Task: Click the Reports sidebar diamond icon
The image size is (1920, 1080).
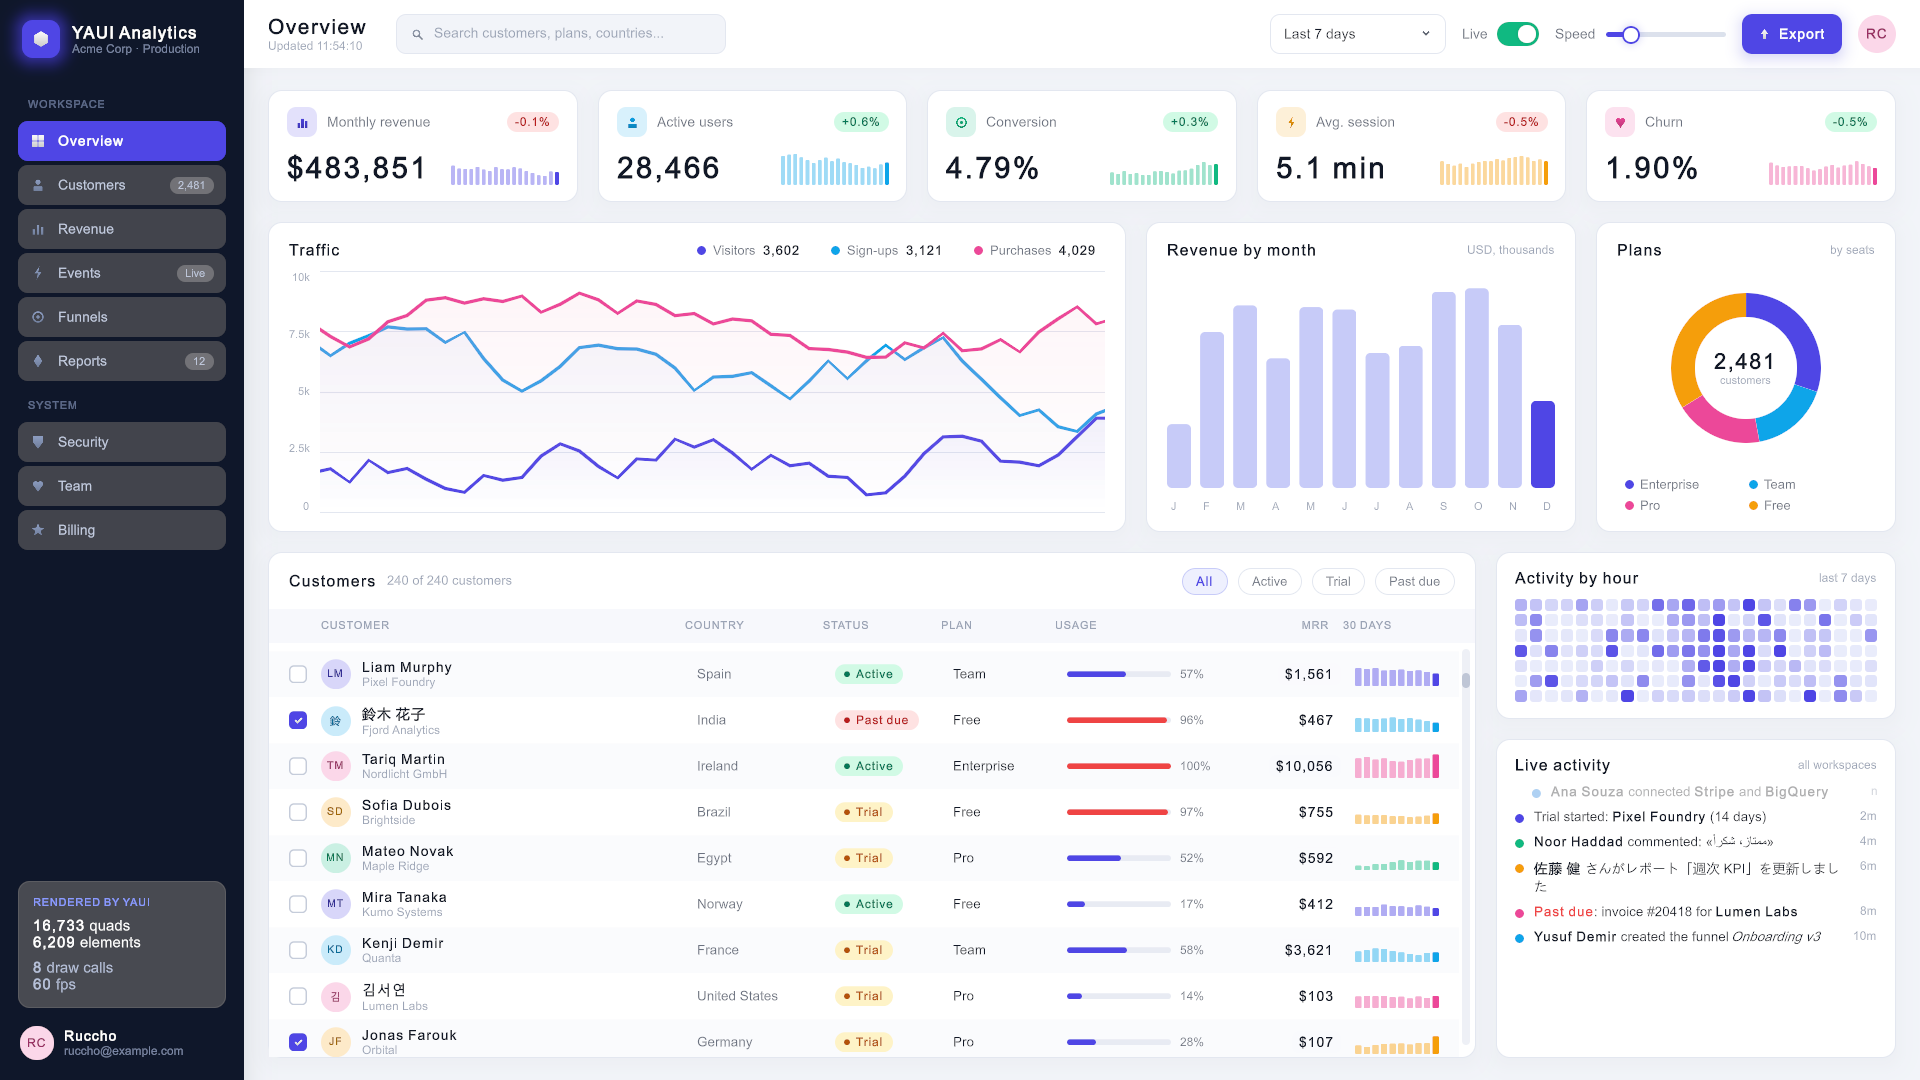Action: [38, 361]
